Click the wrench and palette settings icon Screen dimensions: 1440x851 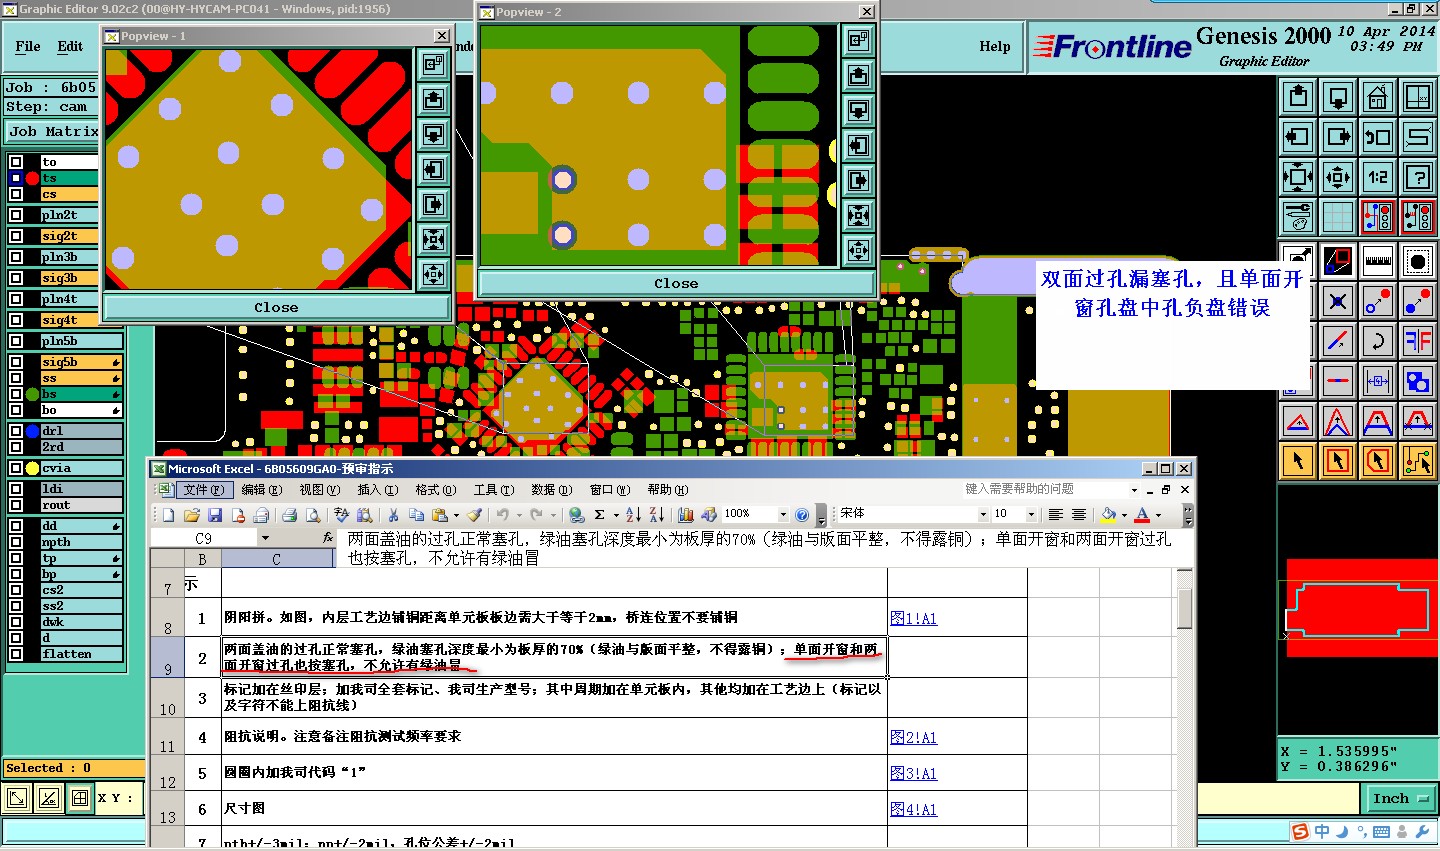1298,217
